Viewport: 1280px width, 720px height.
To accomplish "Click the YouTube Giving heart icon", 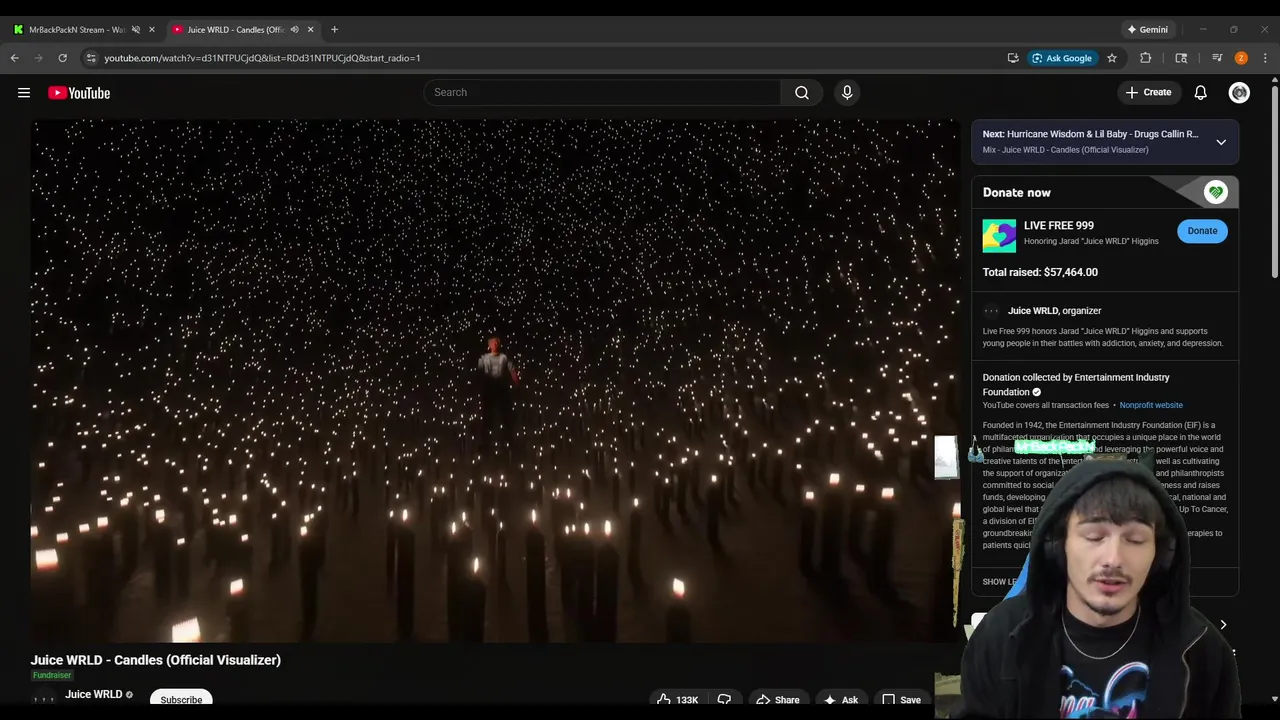I will click(1215, 192).
